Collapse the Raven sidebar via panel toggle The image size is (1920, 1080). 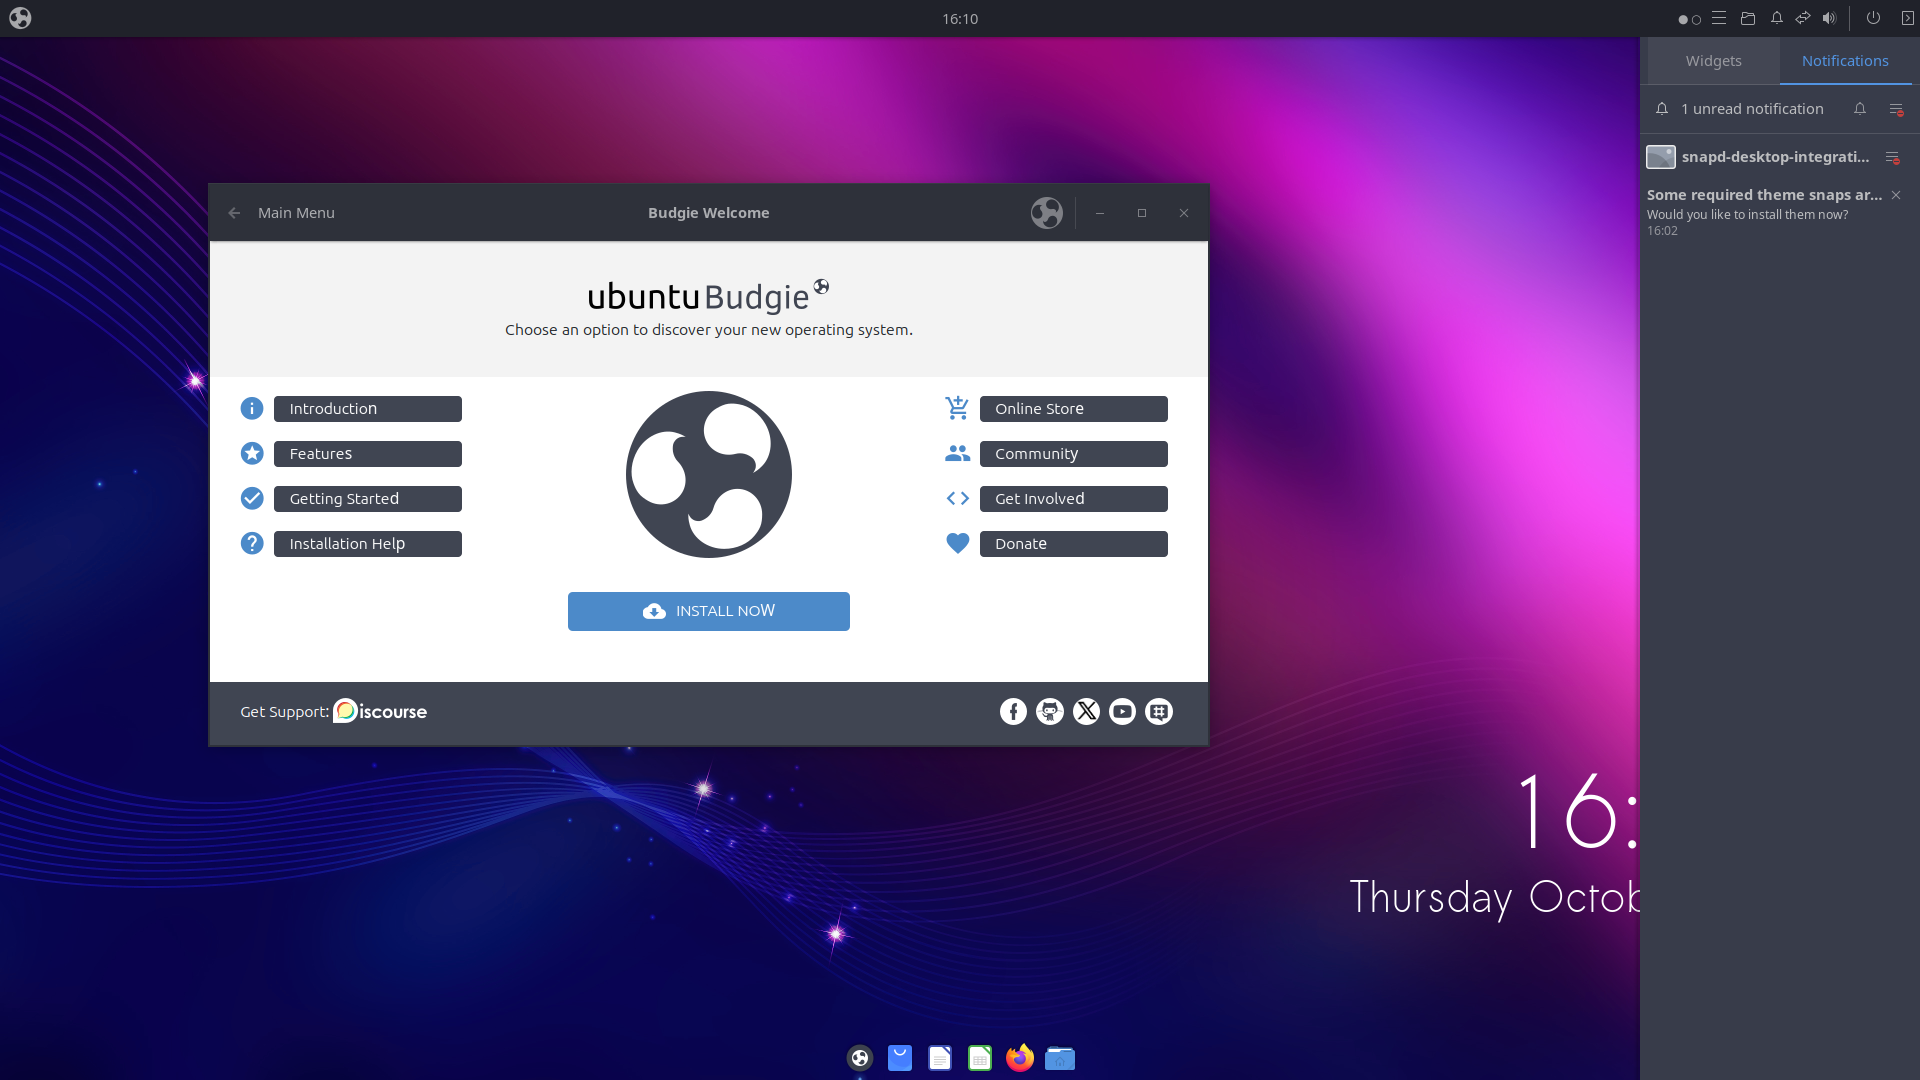coord(1907,18)
